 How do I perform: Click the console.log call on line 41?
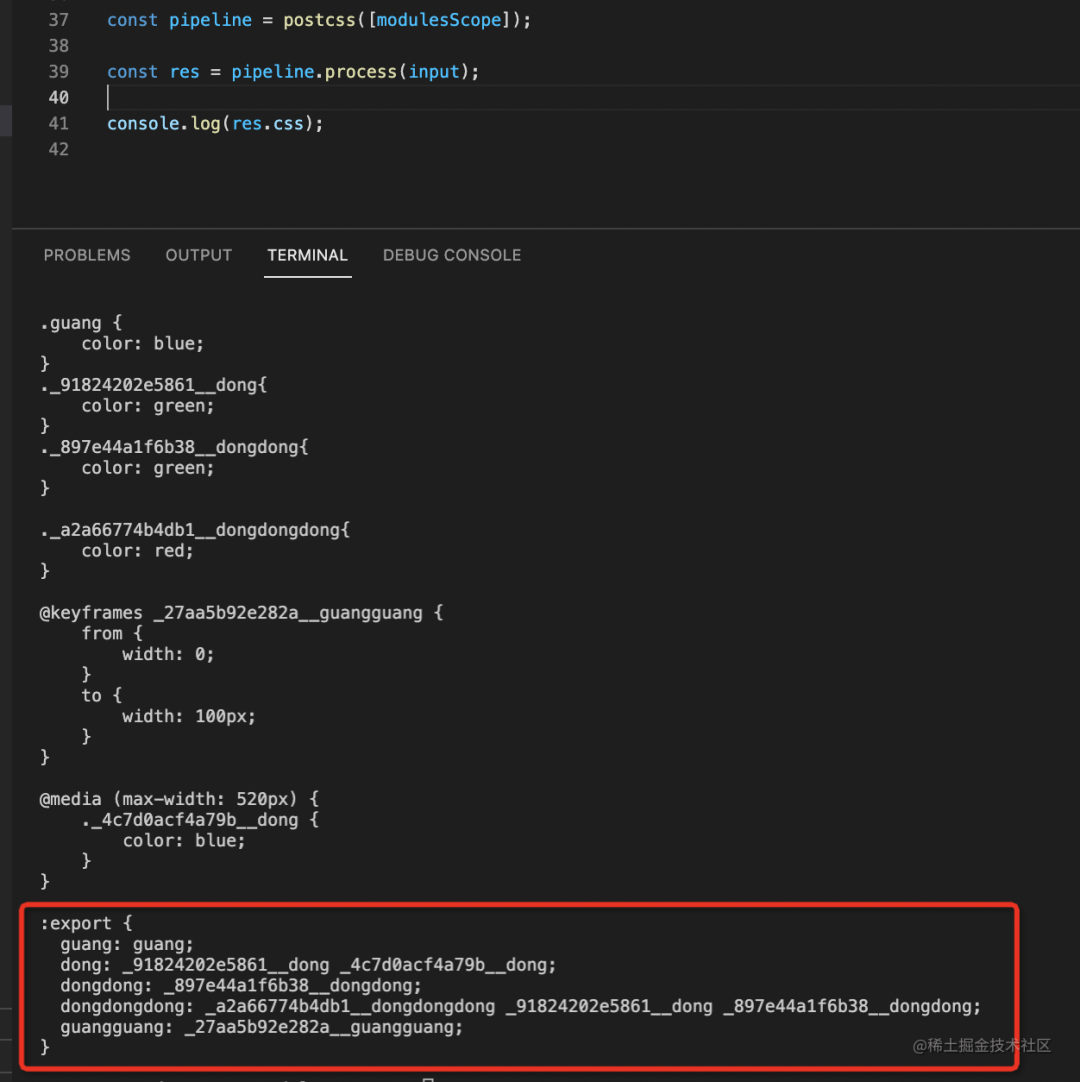click(164, 124)
